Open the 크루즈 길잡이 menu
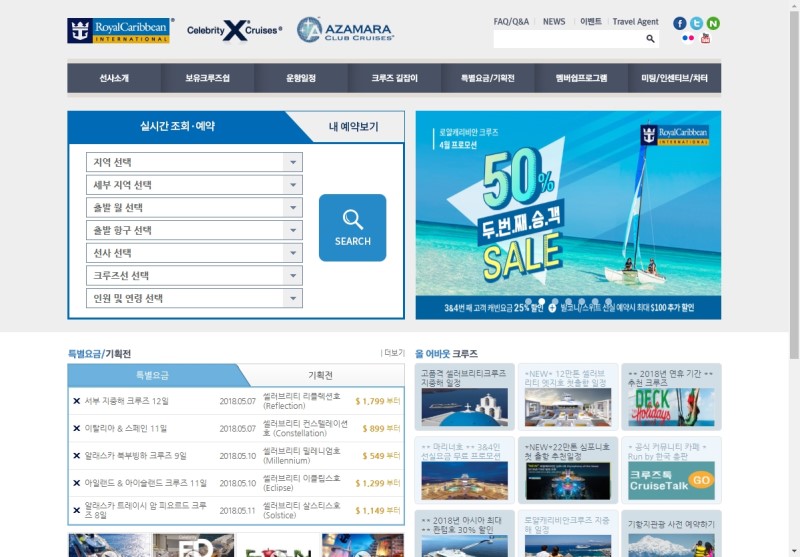The width and height of the screenshot is (800, 557). (394, 78)
